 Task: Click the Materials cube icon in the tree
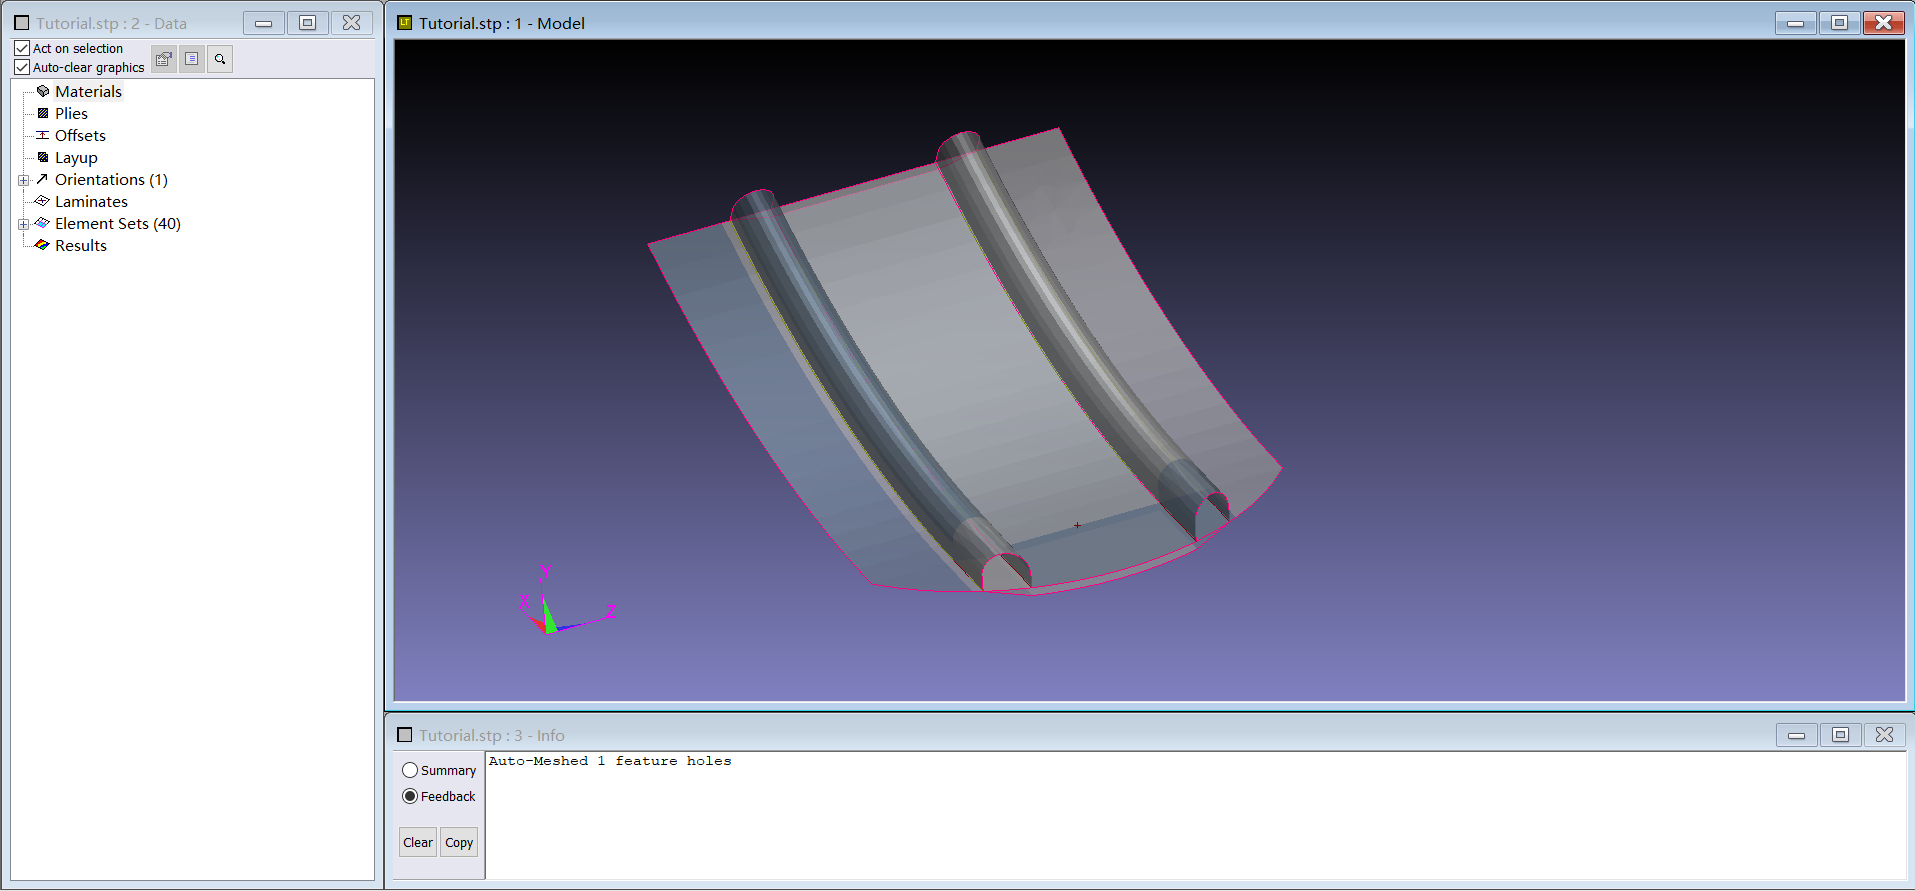(43, 91)
